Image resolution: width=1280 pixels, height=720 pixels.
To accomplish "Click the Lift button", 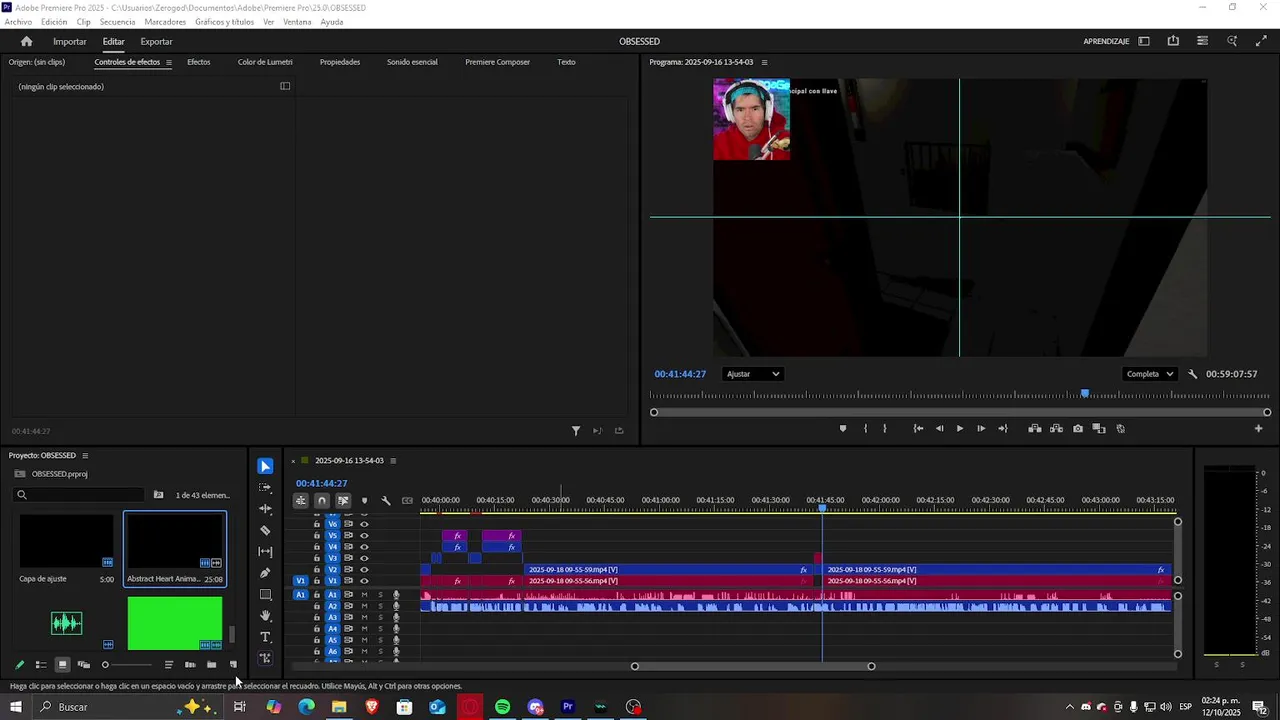I will pos(1035,428).
